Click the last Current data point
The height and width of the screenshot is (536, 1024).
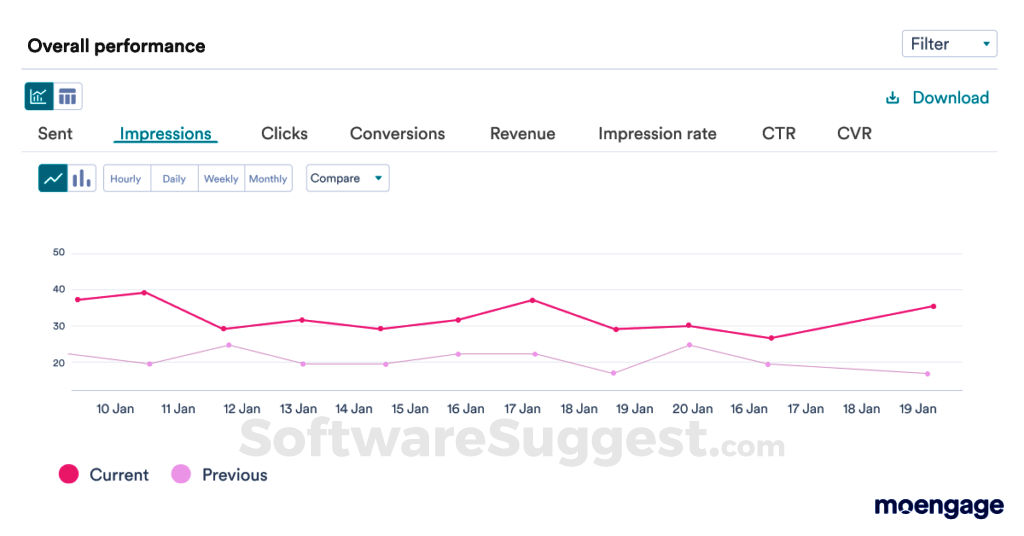(933, 306)
